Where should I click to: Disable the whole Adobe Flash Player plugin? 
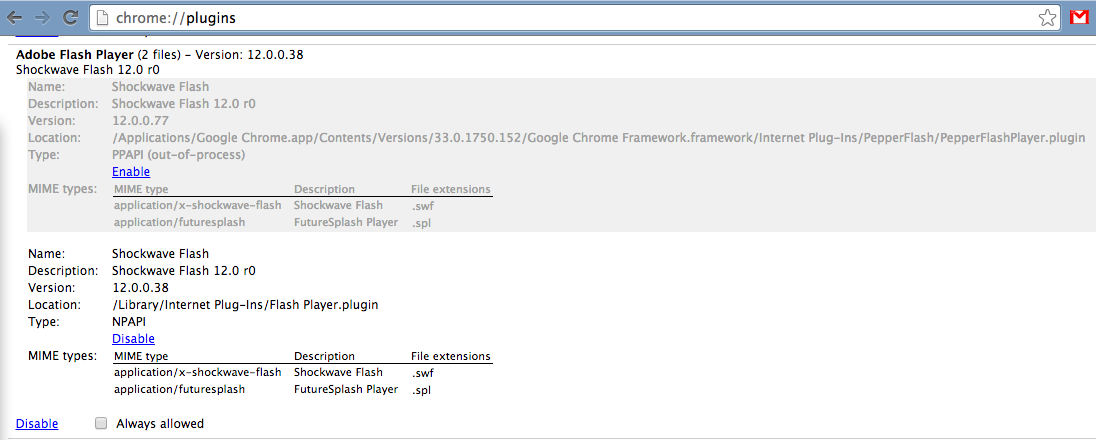[37, 423]
